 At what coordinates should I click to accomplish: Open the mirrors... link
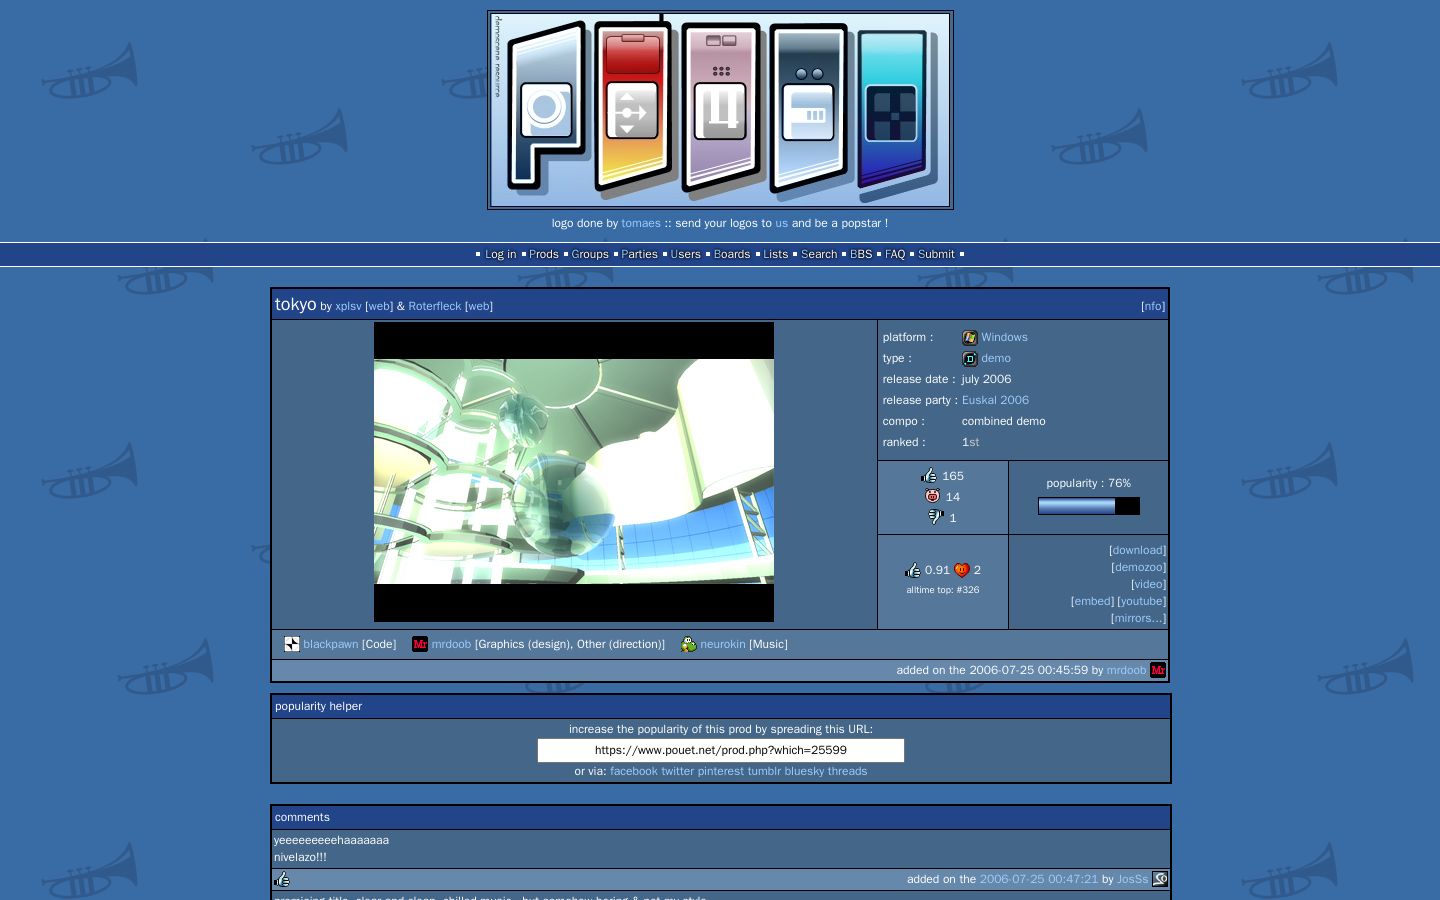[1138, 618]
